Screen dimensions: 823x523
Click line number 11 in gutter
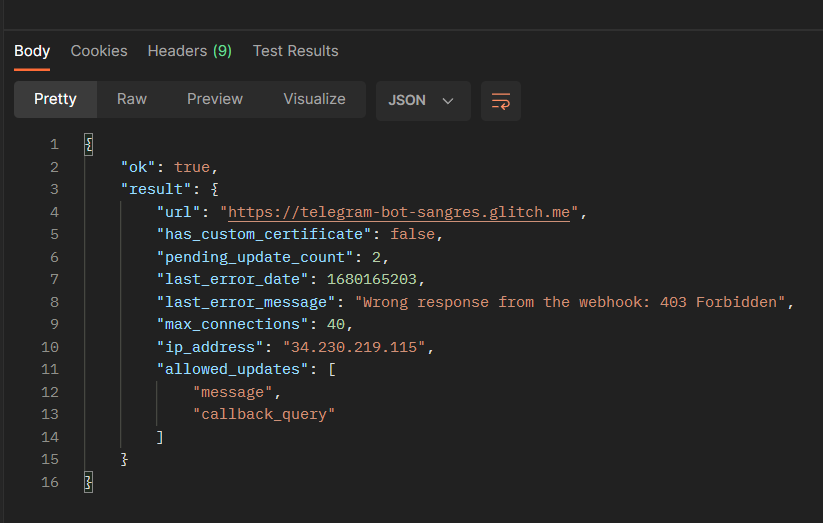[x=50, y=370]
